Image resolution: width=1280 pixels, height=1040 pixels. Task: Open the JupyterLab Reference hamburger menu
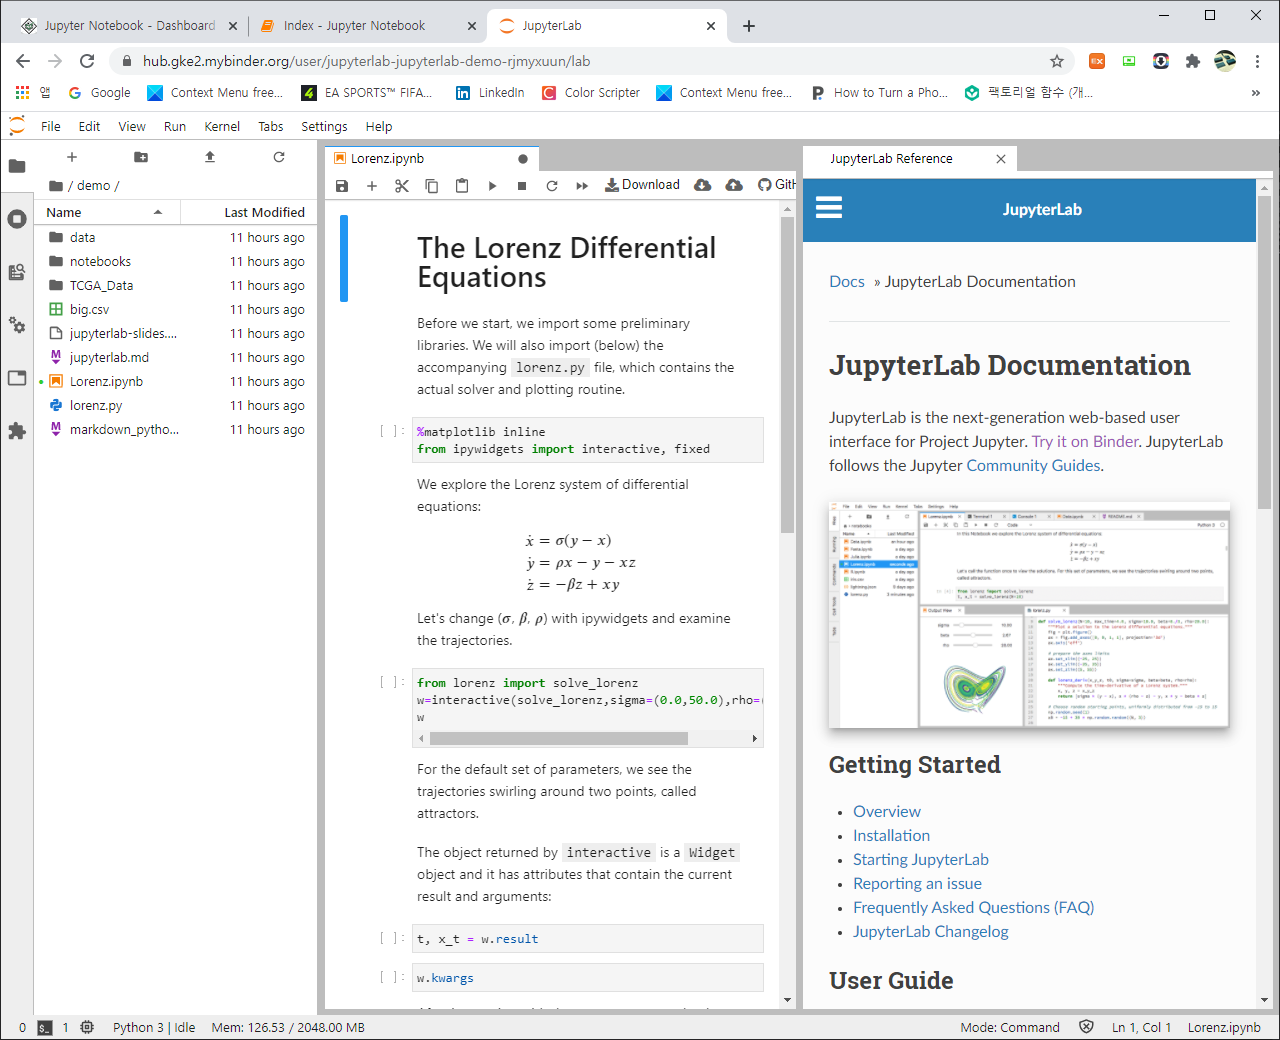[x=829, y=208]
